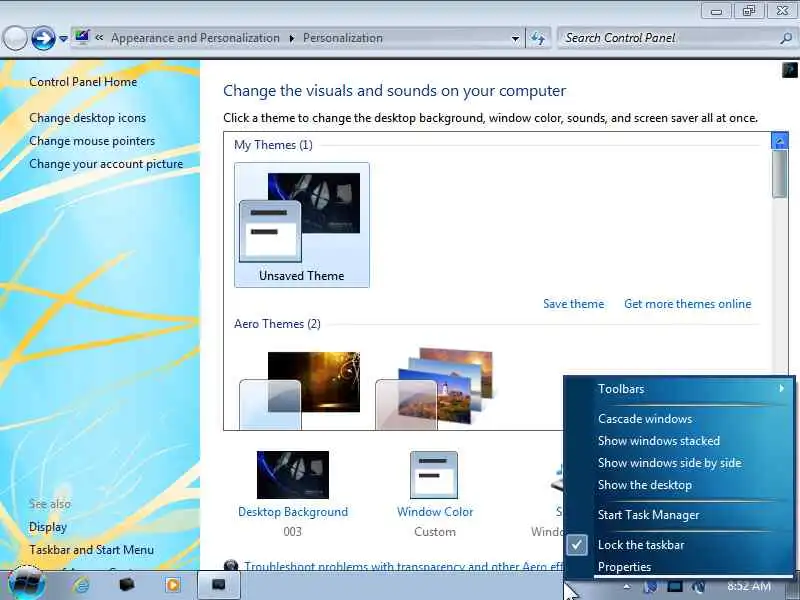
Task: Click the Windows Start orb
Action: tap(27, 584)
